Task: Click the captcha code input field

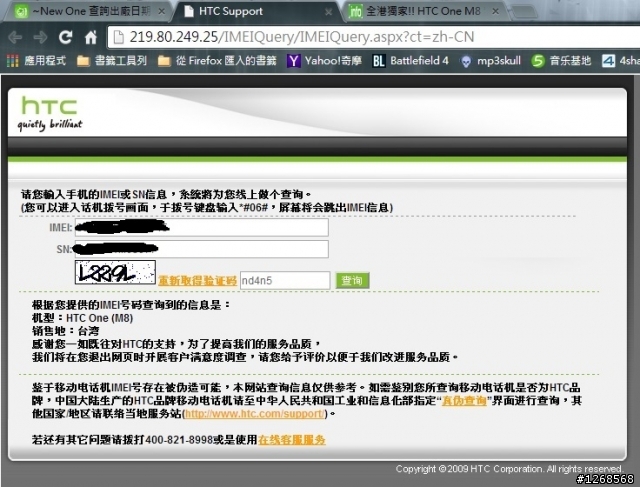Action: tap(285, 280)
